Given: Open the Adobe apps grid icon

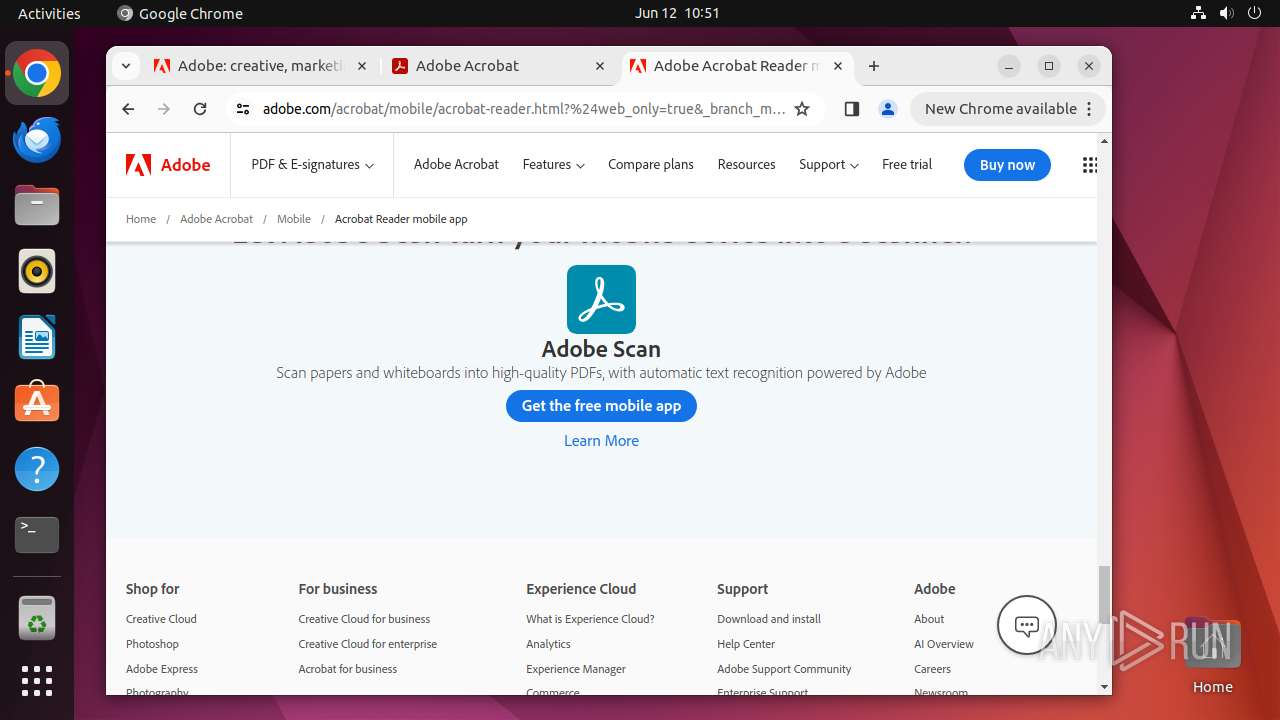Looking at the screenshot, I should click(1090, 165).
